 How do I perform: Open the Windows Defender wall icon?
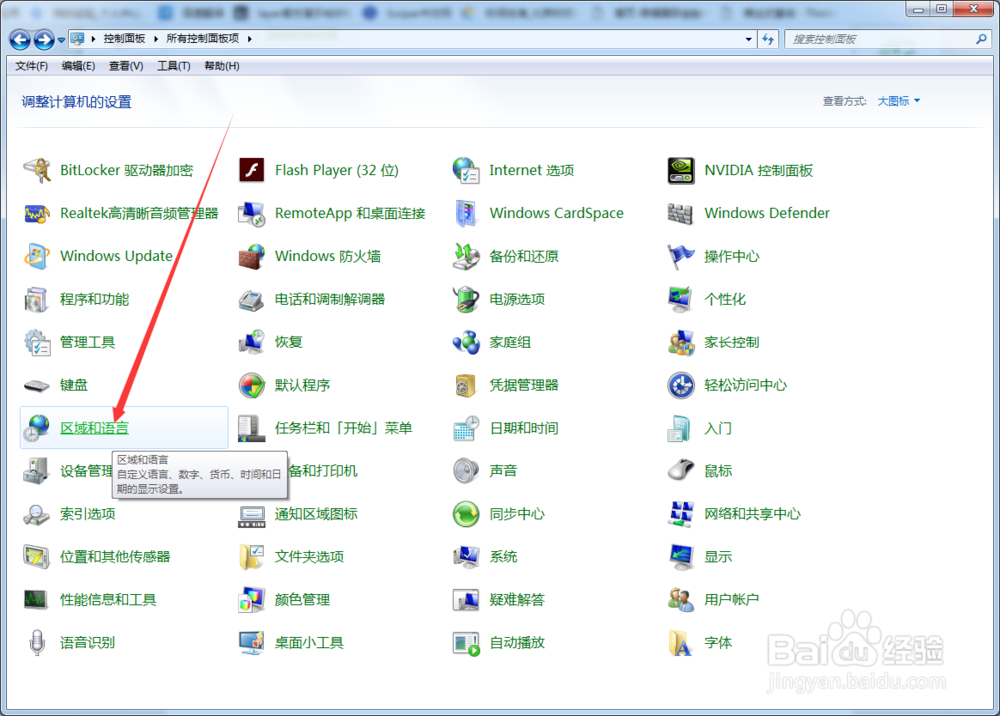(x=681, y=214)
